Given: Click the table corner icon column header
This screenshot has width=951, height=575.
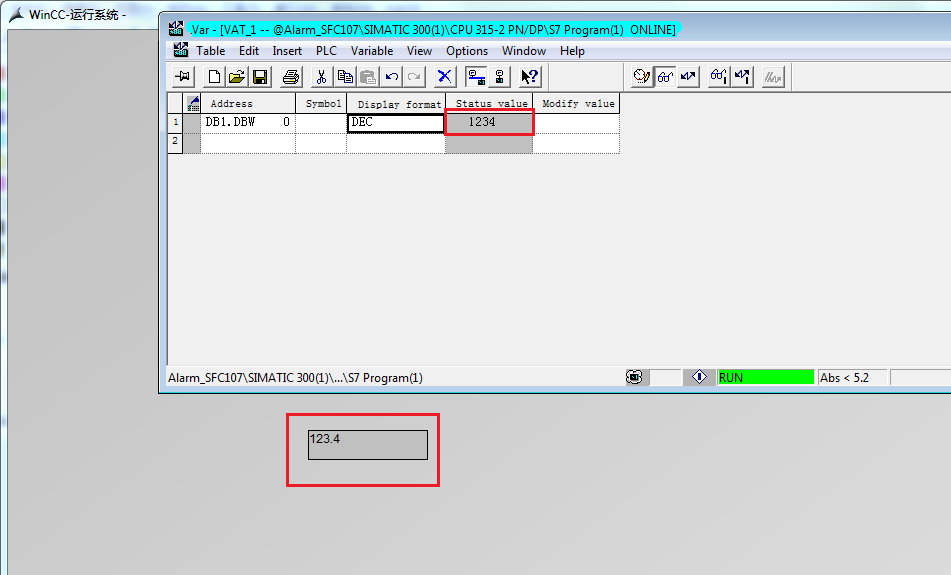Looking at the screenshot, I should point(192,103).
